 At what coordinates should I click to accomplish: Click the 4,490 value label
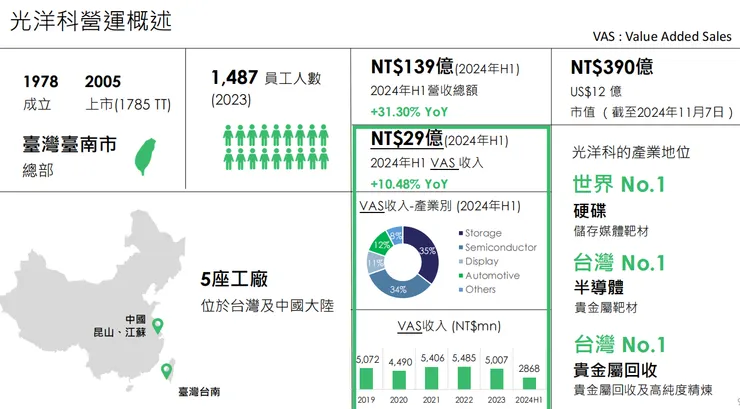(400, 362)
